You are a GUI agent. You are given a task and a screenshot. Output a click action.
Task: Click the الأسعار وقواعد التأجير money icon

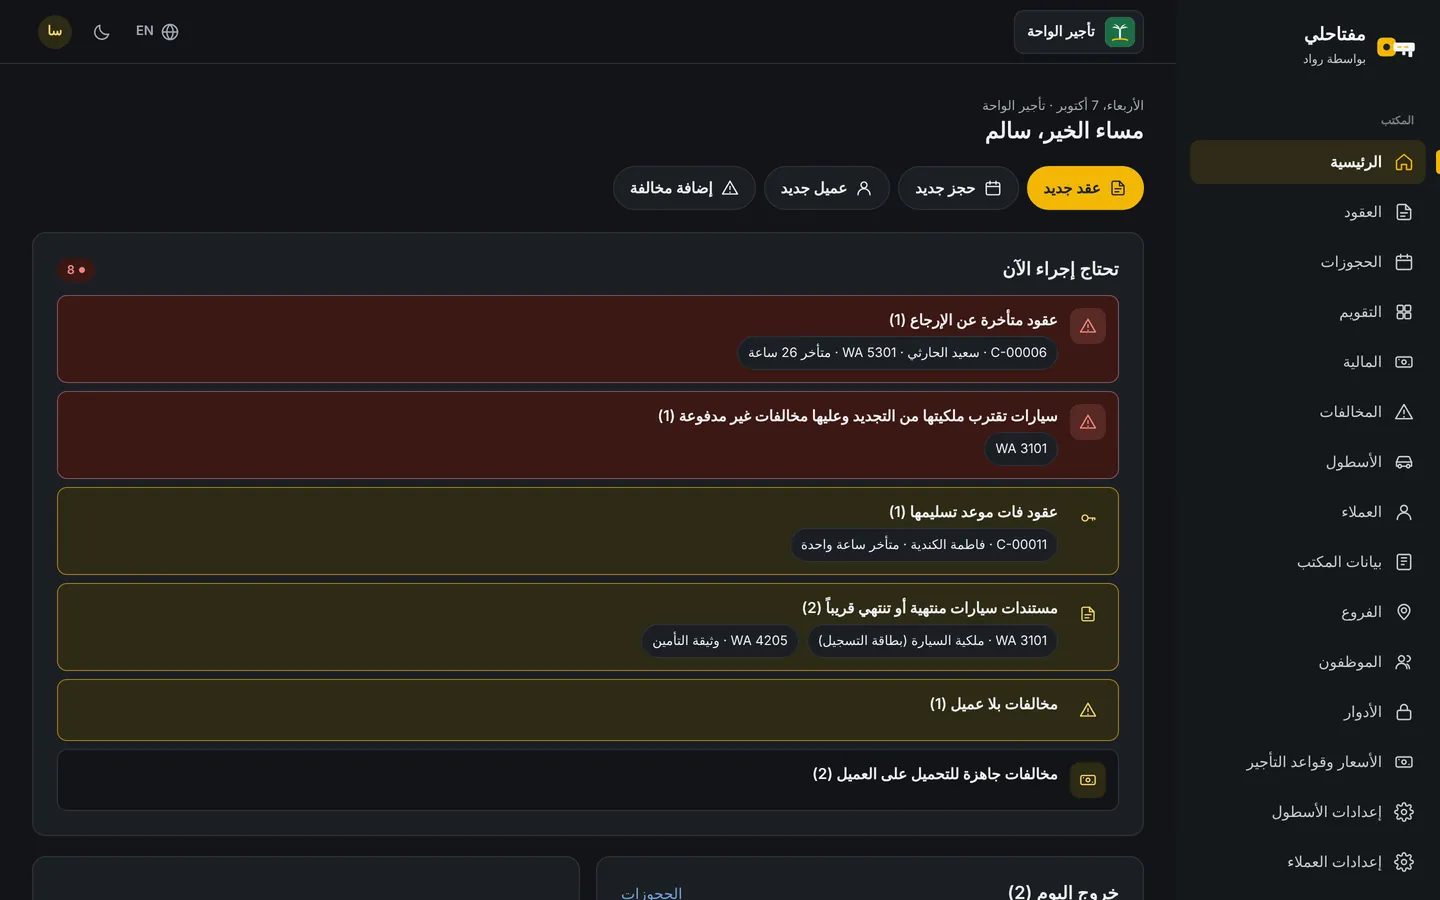tap(1404, 762)
